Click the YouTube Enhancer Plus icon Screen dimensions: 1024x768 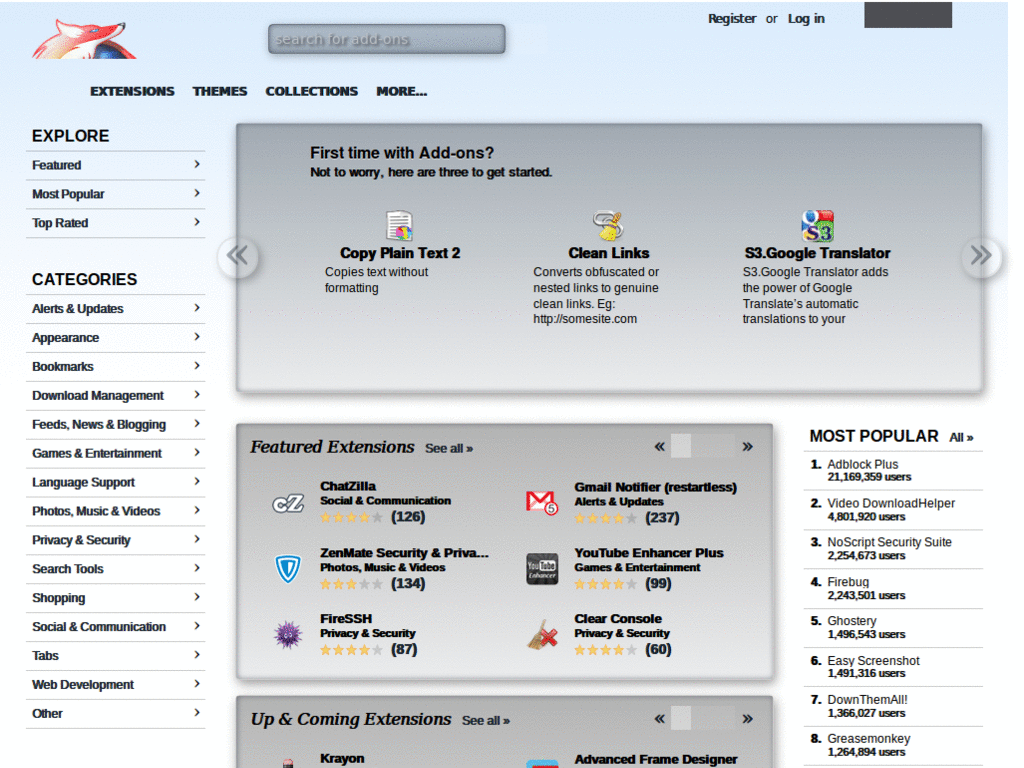[x=542, y=568]
